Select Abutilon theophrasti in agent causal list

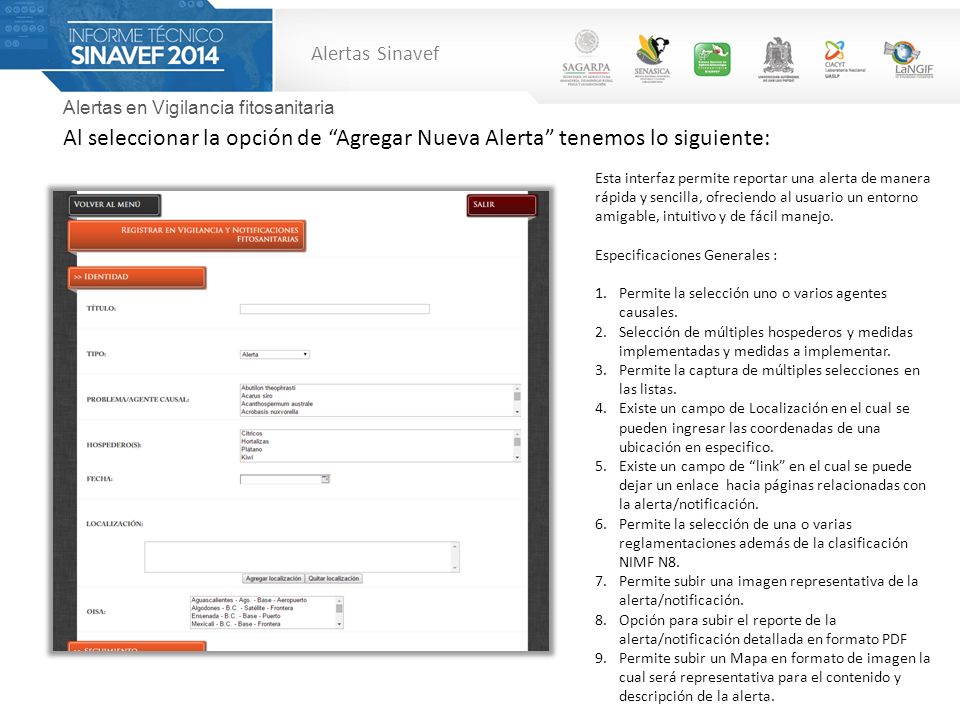(268, 388)
